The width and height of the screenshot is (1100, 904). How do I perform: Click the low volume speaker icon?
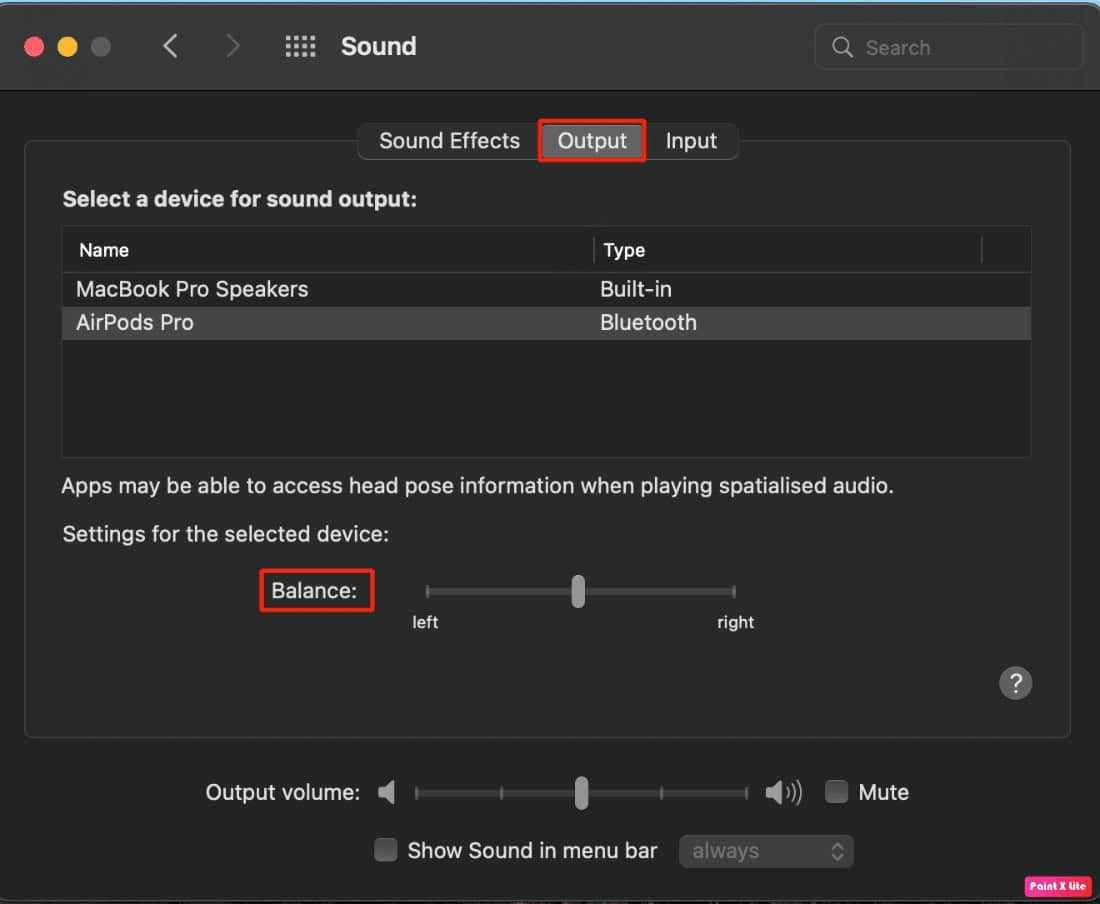[x=387, y=792]
